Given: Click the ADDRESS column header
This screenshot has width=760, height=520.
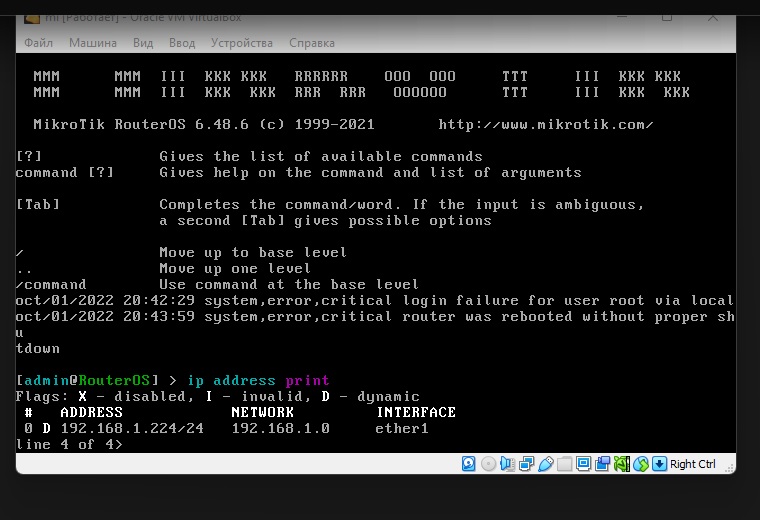Looking at the screenshot, I should [x=91, y=412].
